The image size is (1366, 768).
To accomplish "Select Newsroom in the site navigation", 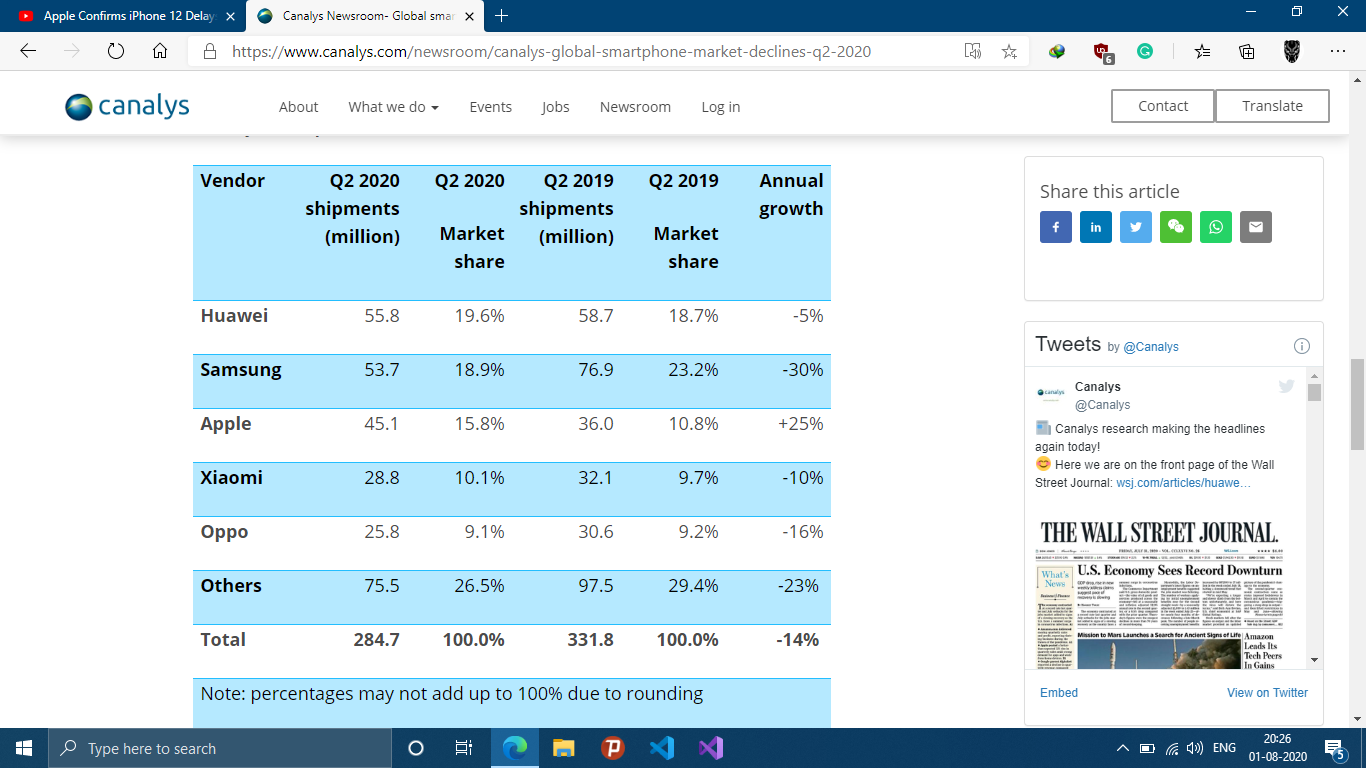I will [x=635, y=106].
